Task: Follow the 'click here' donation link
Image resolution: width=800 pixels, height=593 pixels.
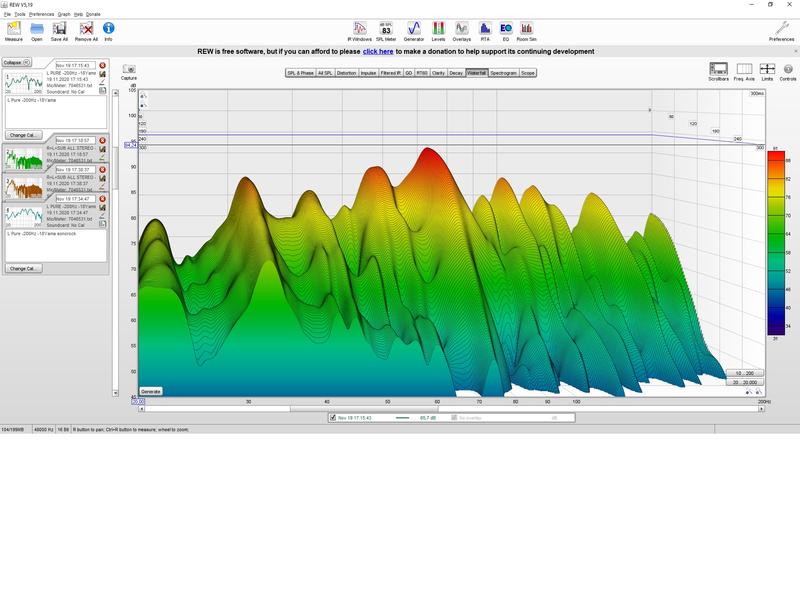Action: coord(378,51)
